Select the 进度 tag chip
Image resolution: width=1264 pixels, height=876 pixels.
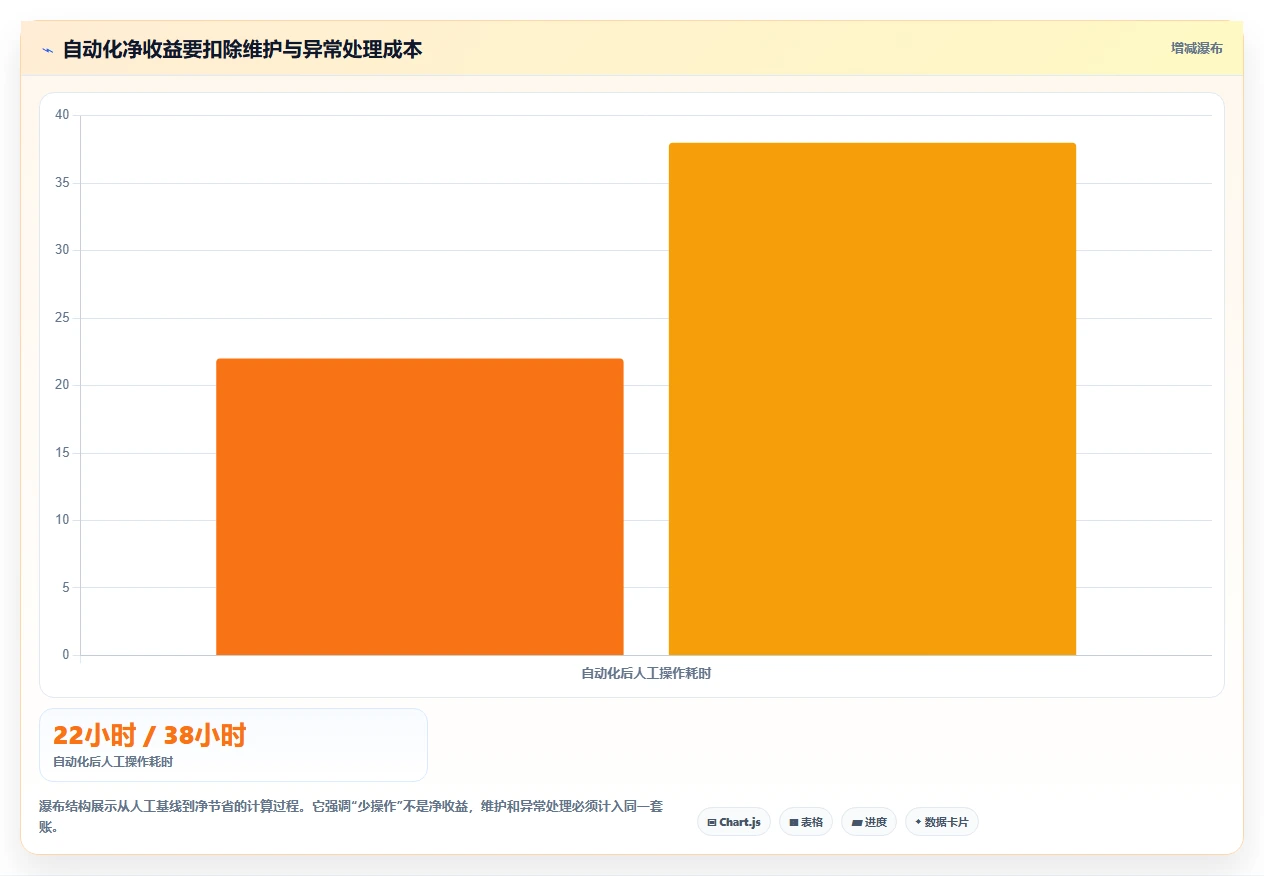point(869,822)
